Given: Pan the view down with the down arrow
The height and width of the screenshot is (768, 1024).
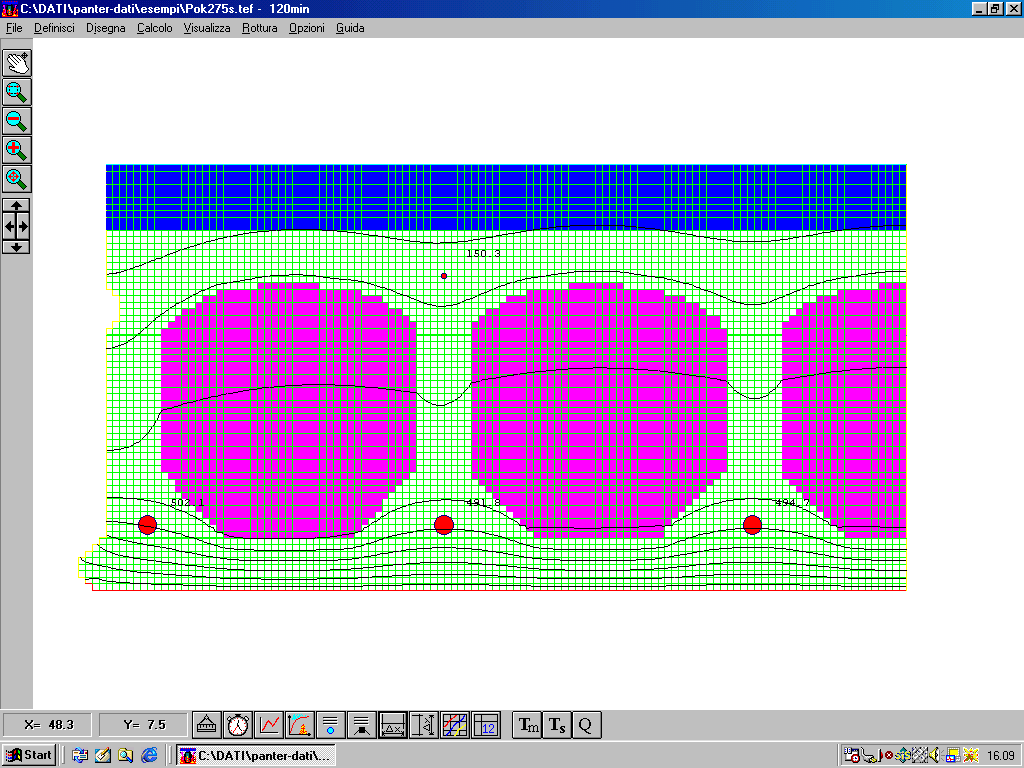Looking at the screenshot, I should pos(17,247).
